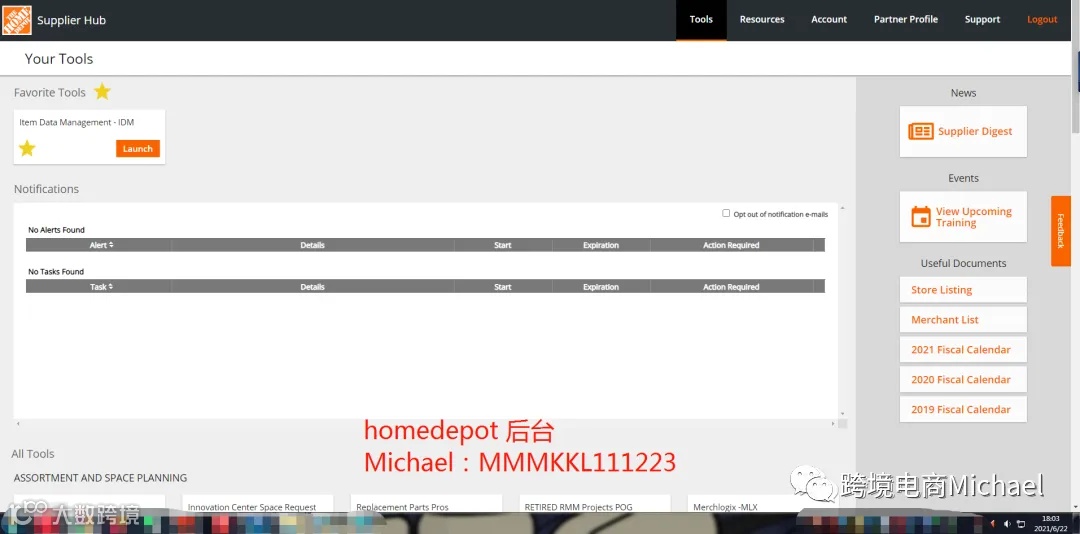Image resolution: width=1080 pixels, height=534 pixels.
Task: Click the red arrow tray icon
Action: pos(993,524)
